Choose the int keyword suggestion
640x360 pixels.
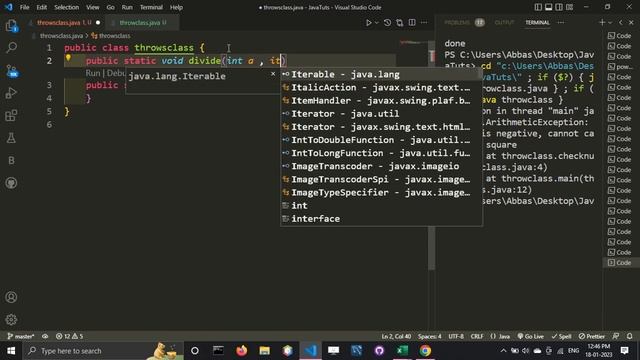point(381,205)
